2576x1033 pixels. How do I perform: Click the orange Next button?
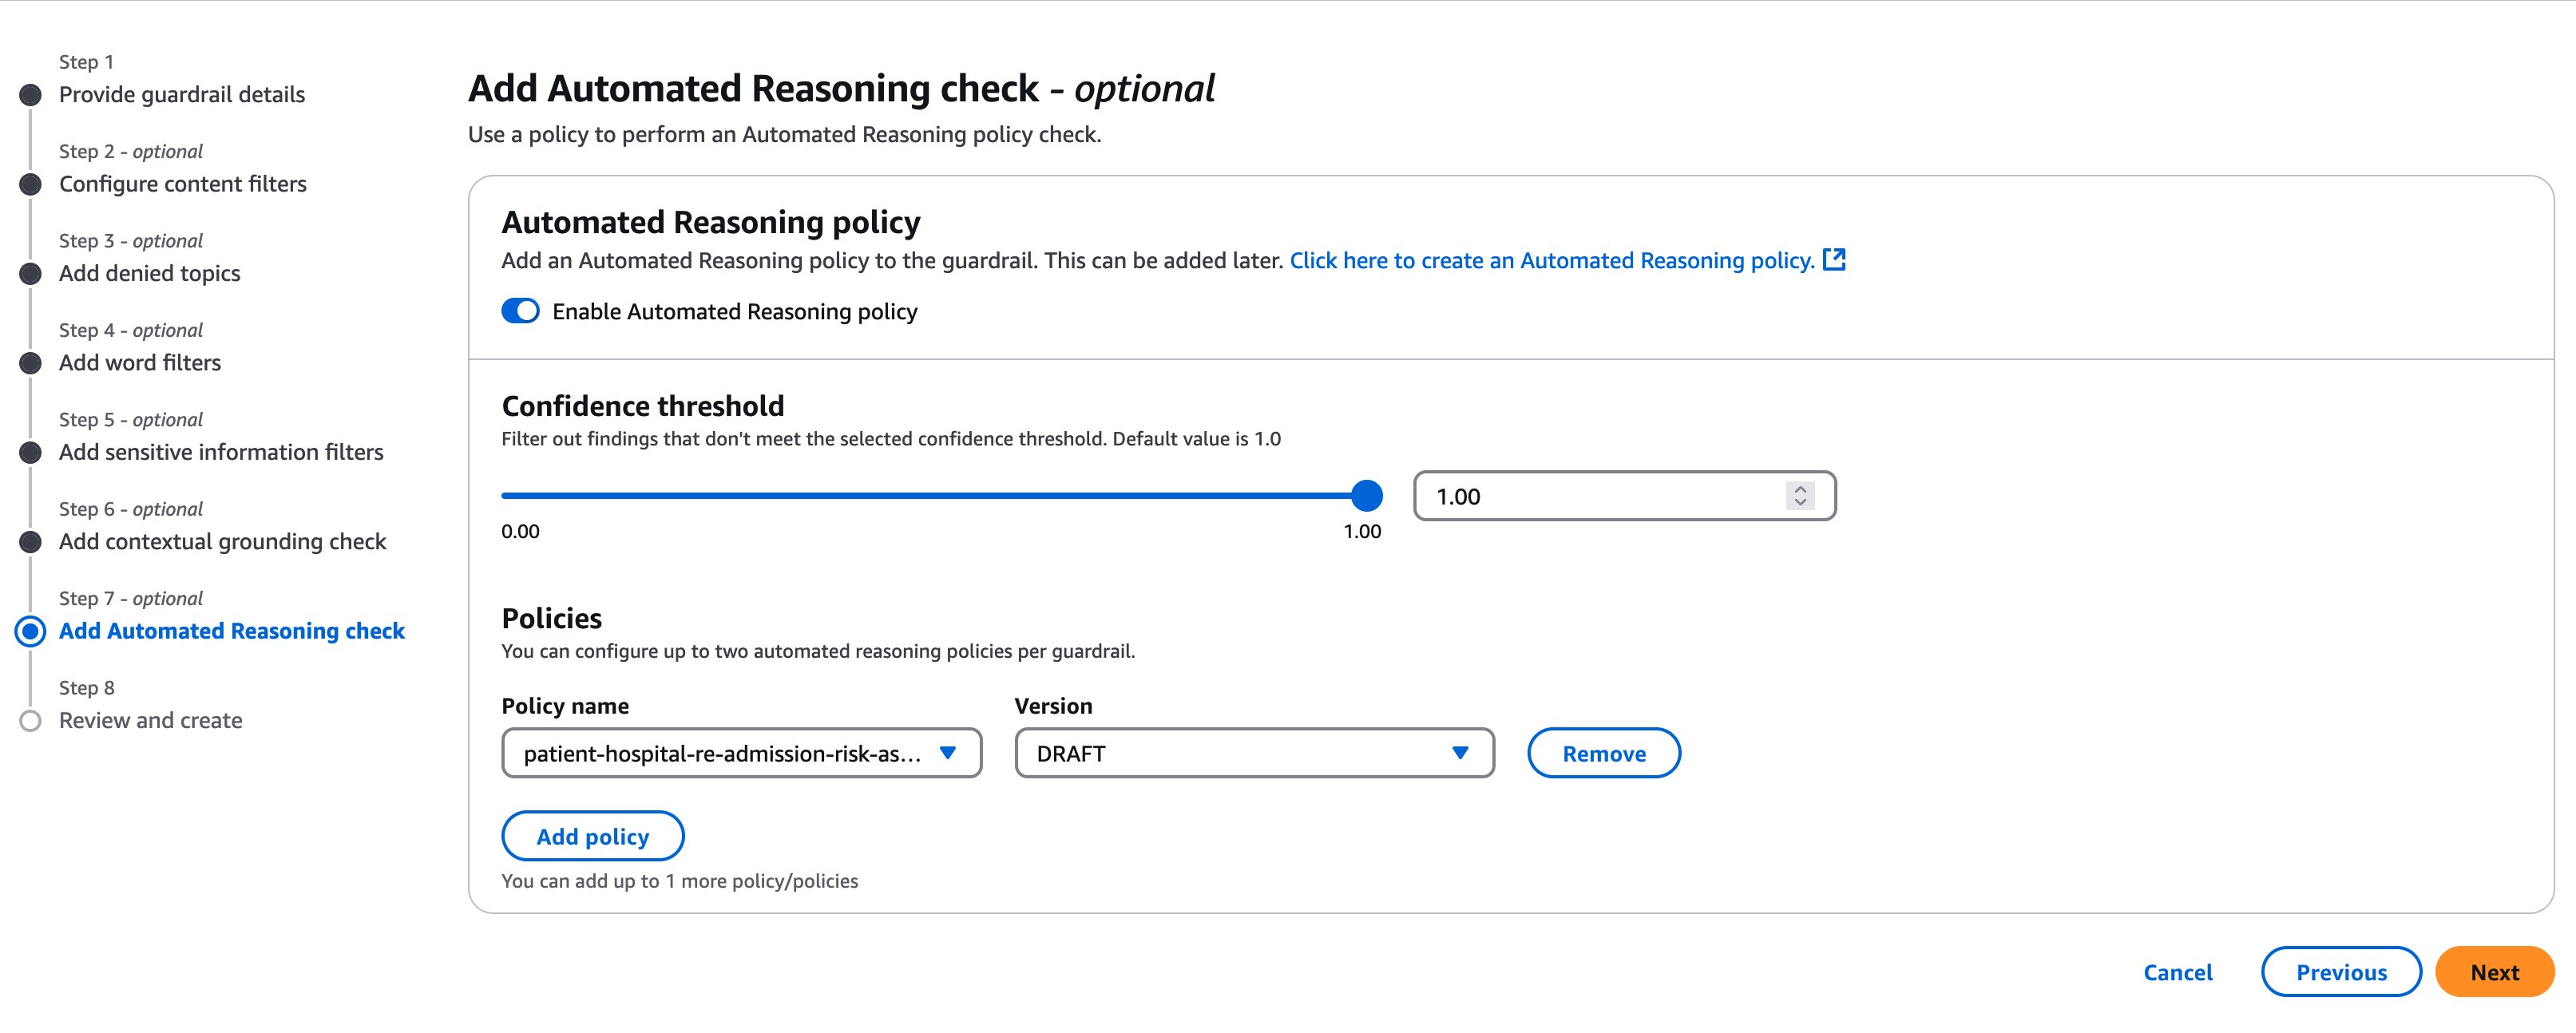point(2494,972)
